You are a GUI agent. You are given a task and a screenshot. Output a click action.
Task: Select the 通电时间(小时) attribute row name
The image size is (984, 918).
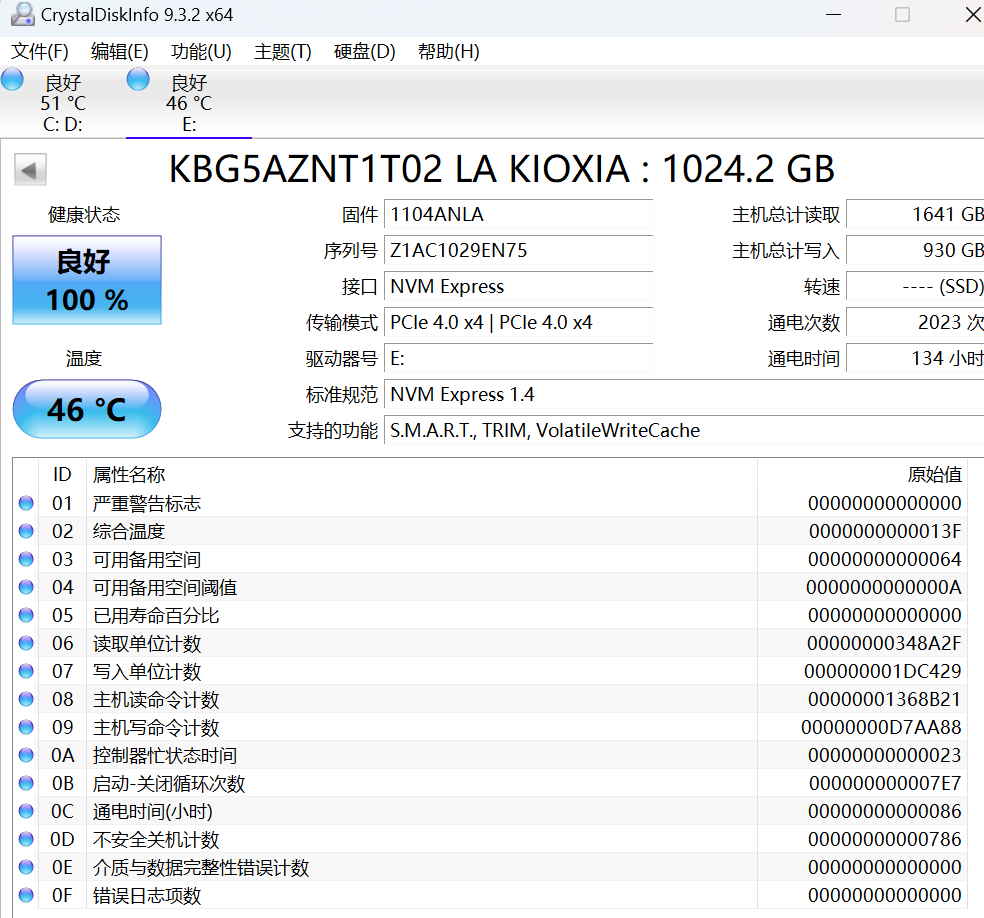pyautogui.click(x=152, y=811)
